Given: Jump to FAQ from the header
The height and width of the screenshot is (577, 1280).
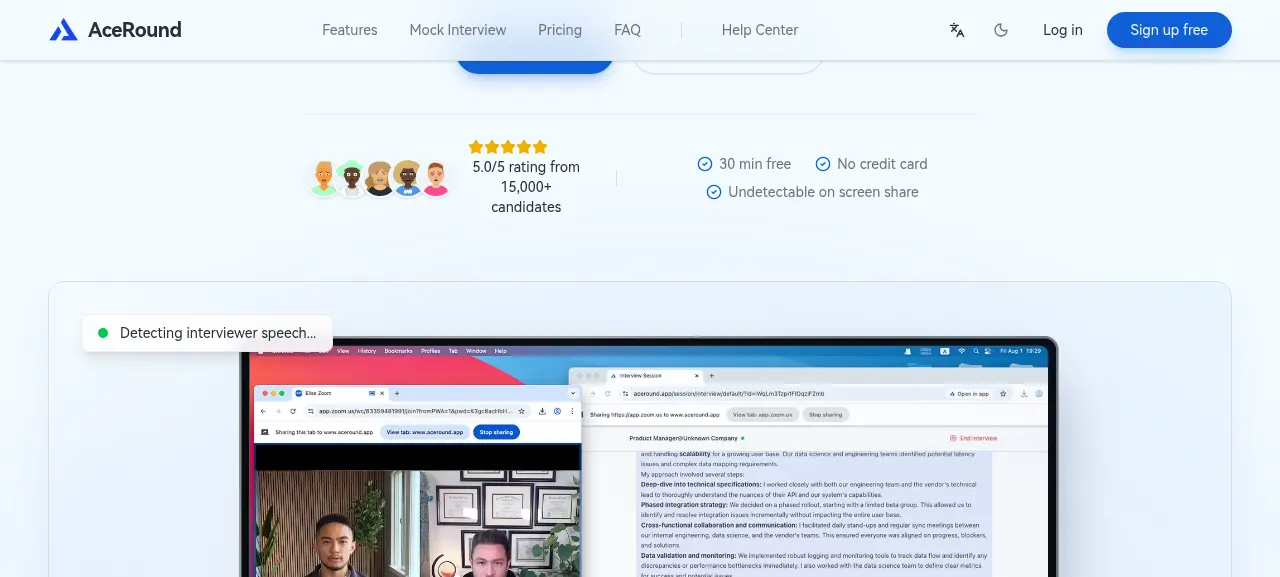Looking at the screenshot, I should pyautogui.click(x=627, y=30).
